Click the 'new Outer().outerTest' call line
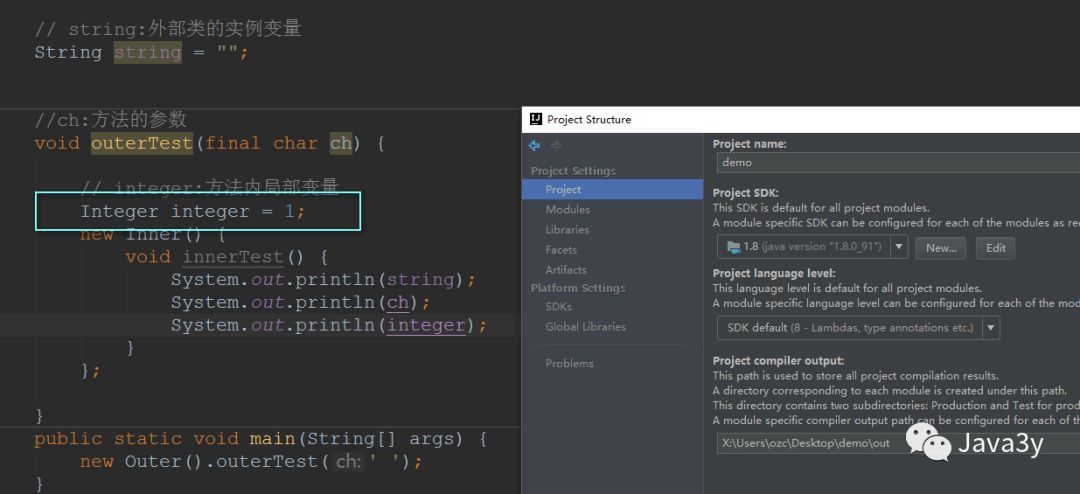The height and width of the screenshot is (494, 1080). (x=251, y=462)
